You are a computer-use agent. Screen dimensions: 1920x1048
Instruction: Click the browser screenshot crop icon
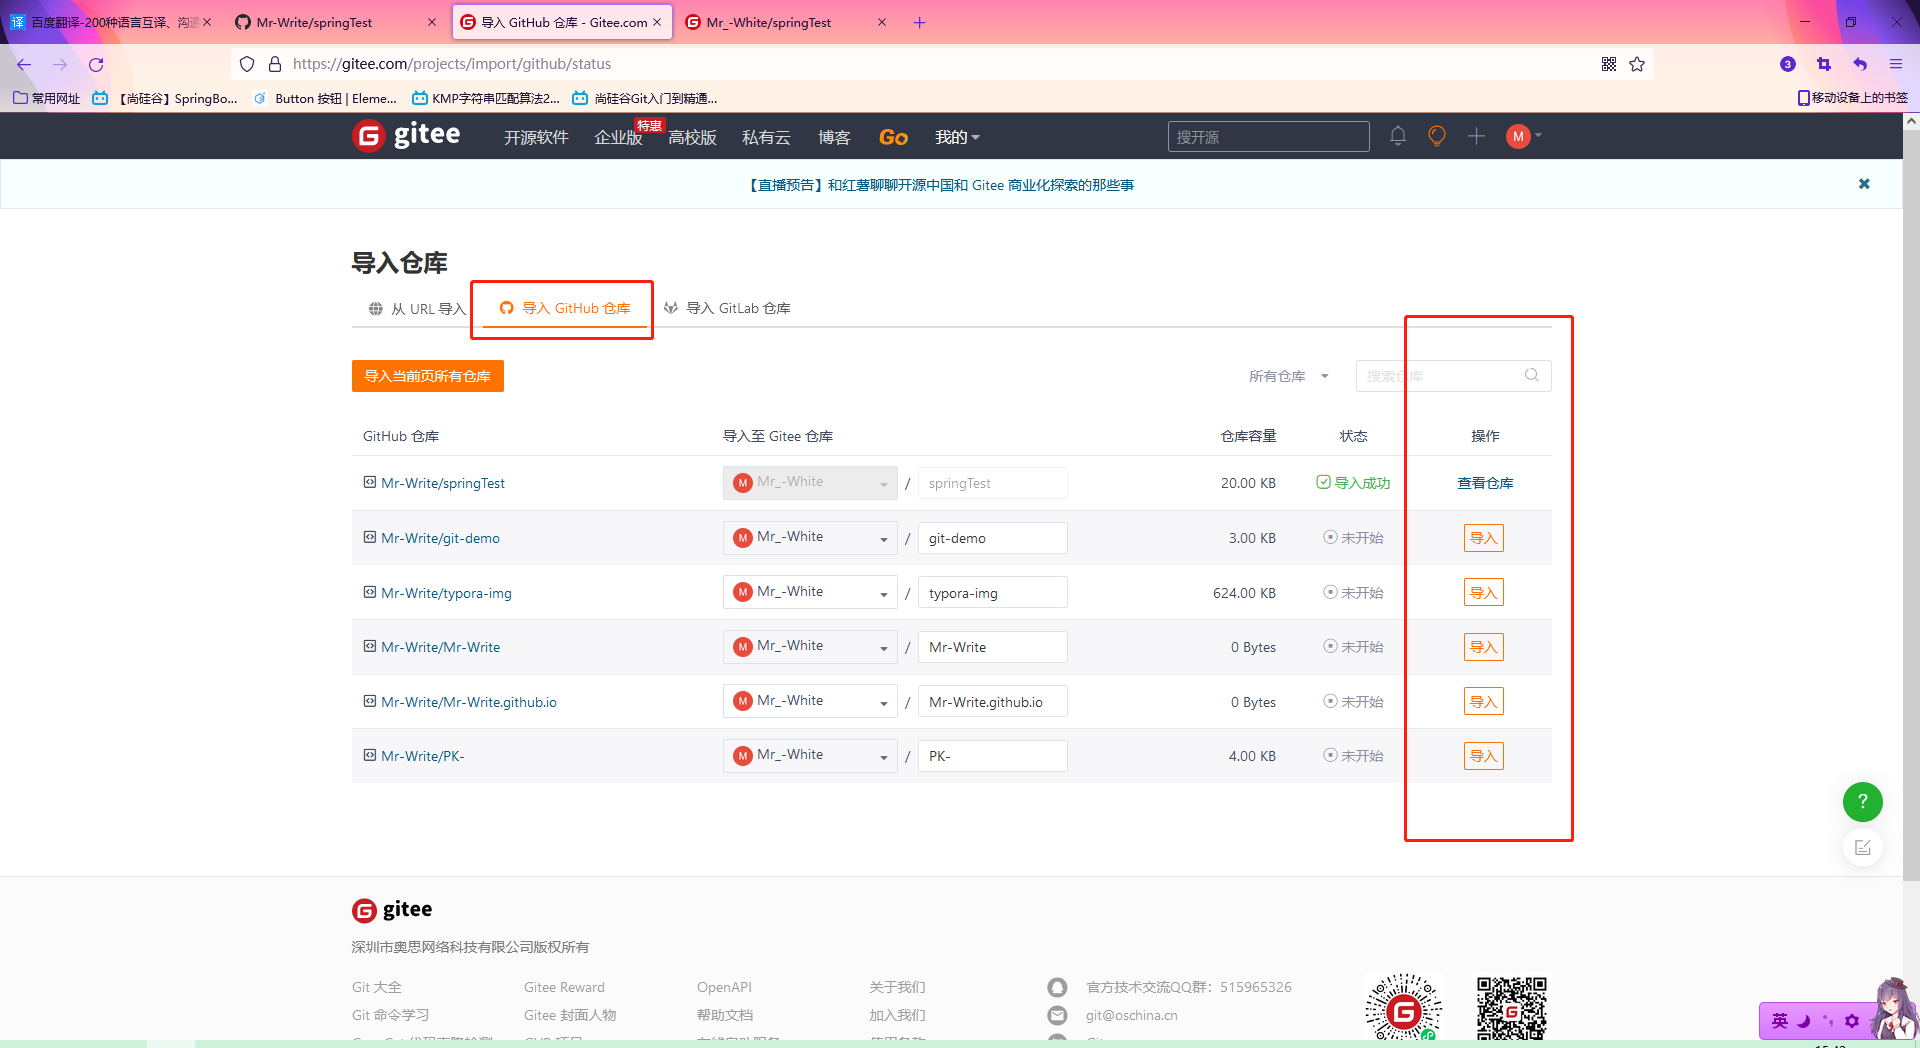tap(1824, 64)
